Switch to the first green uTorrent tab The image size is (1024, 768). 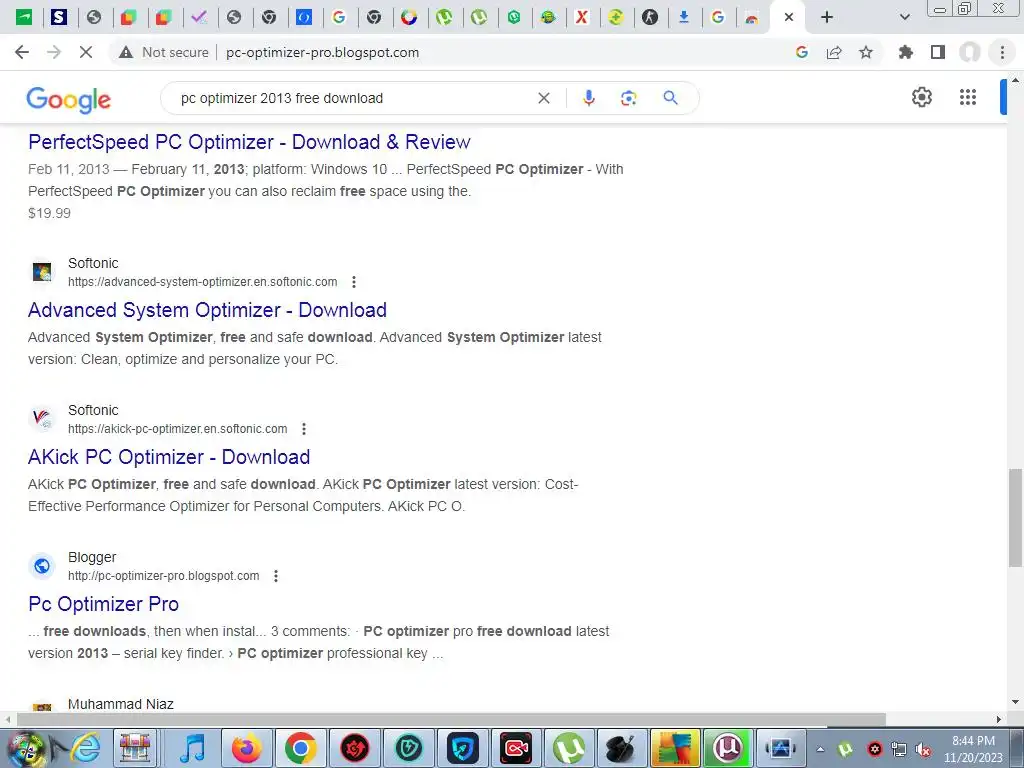[x=444, y=17]
